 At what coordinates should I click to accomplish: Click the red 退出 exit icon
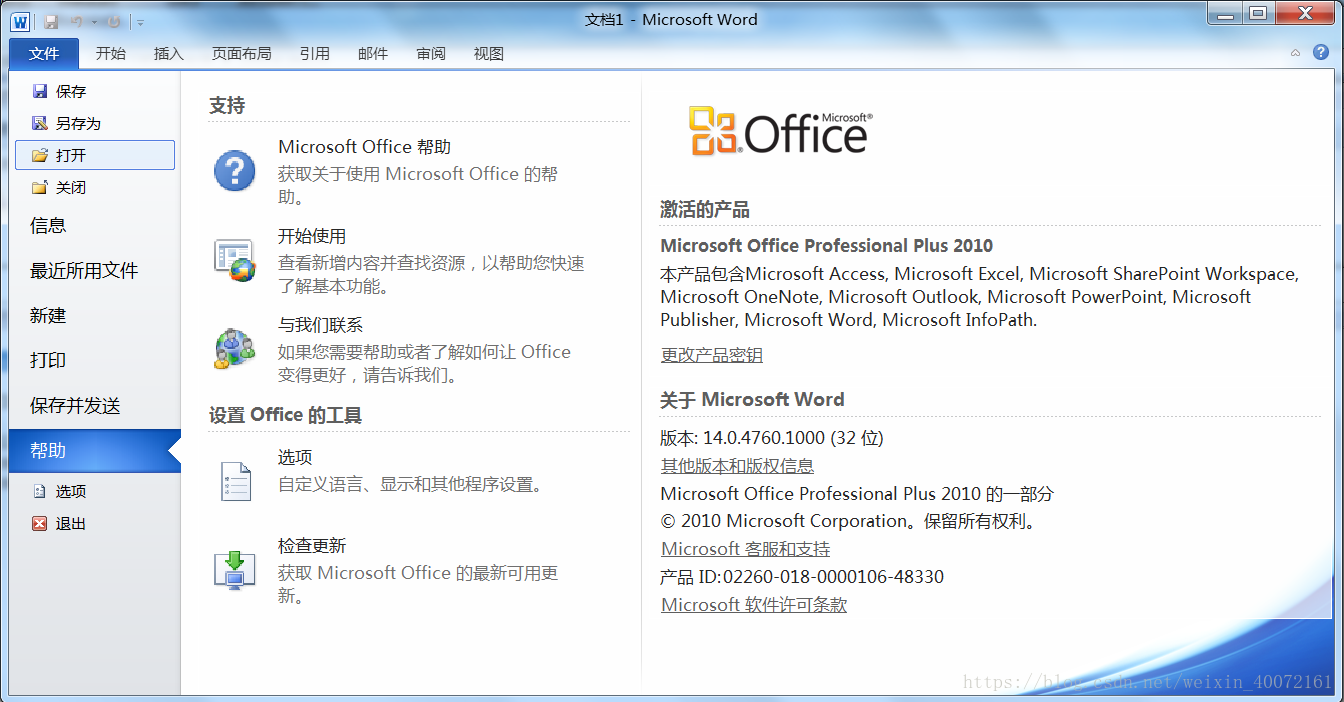coord(40,523)
